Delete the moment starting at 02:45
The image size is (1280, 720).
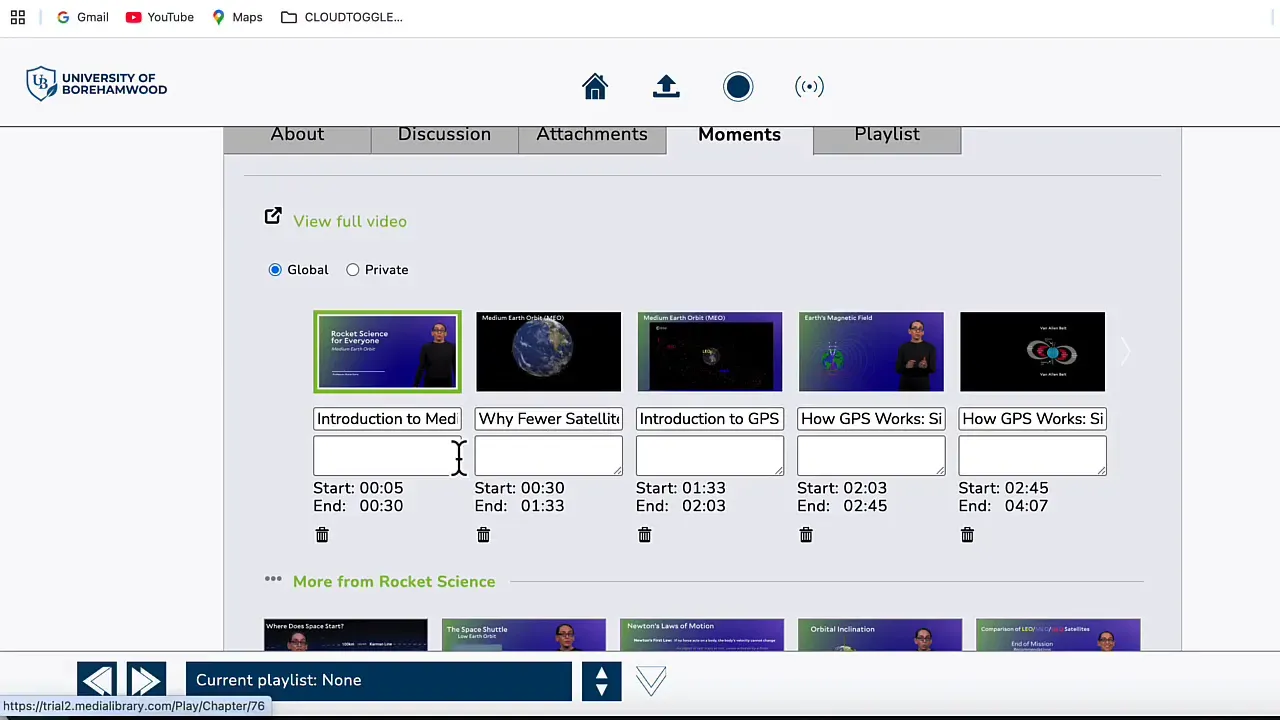click(x=967, y=535)
